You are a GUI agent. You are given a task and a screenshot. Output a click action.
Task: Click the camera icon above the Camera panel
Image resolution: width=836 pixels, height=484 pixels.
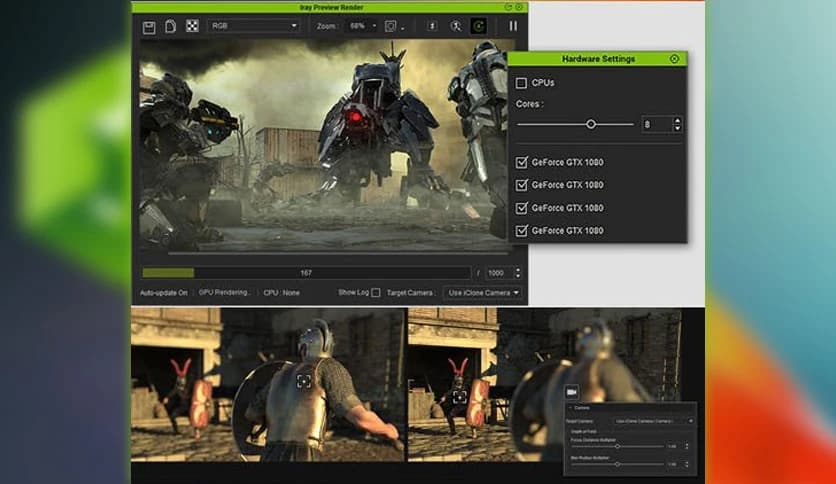click(x=572, y=392)
